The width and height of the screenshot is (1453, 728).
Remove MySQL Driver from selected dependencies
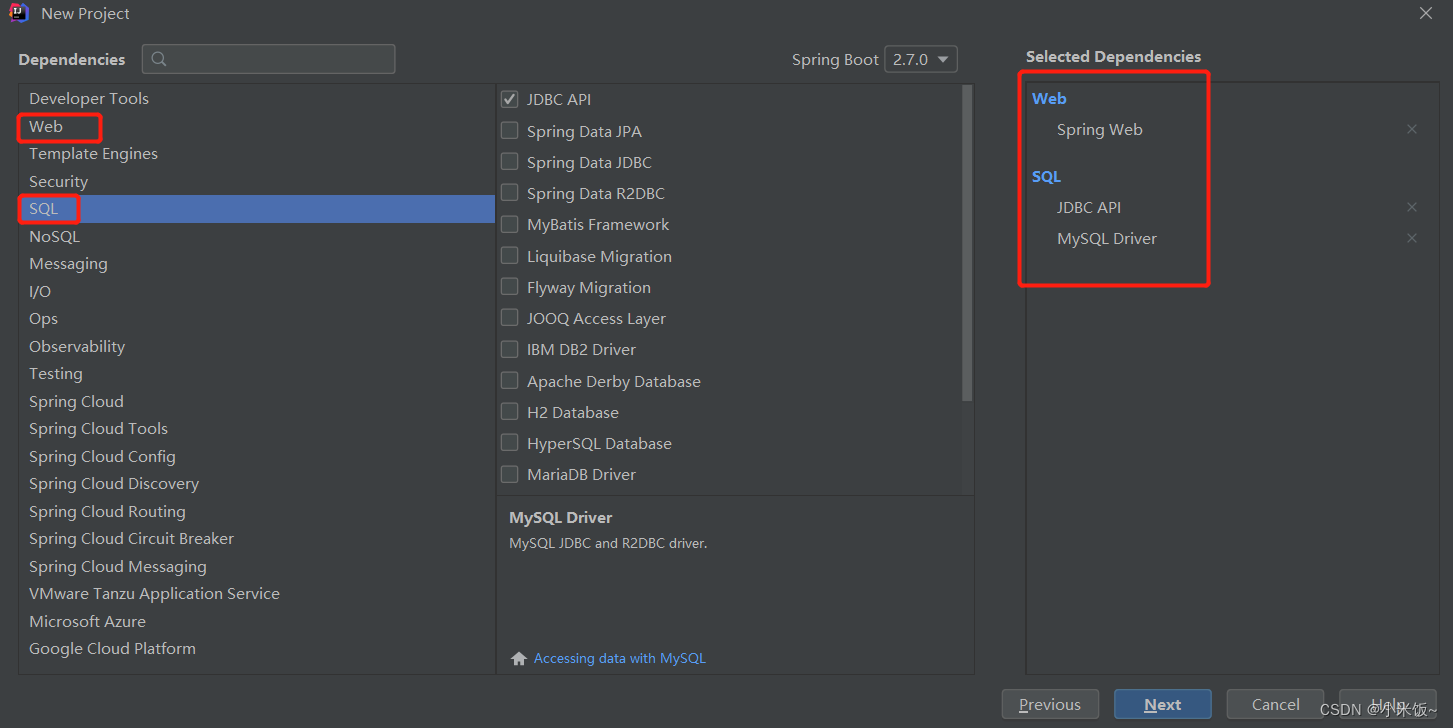pyautogui.click(x=1411, y=238)
